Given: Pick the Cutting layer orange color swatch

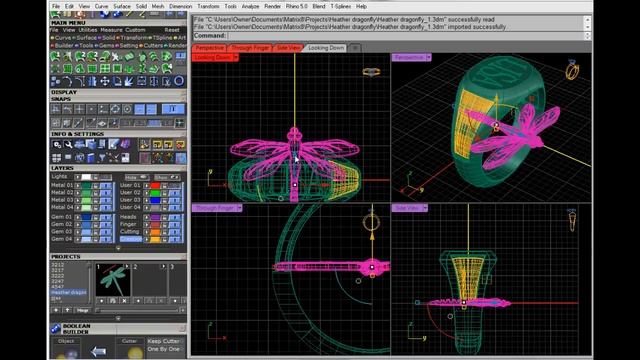Looking at the screenshot, I should tap(155, 232).
